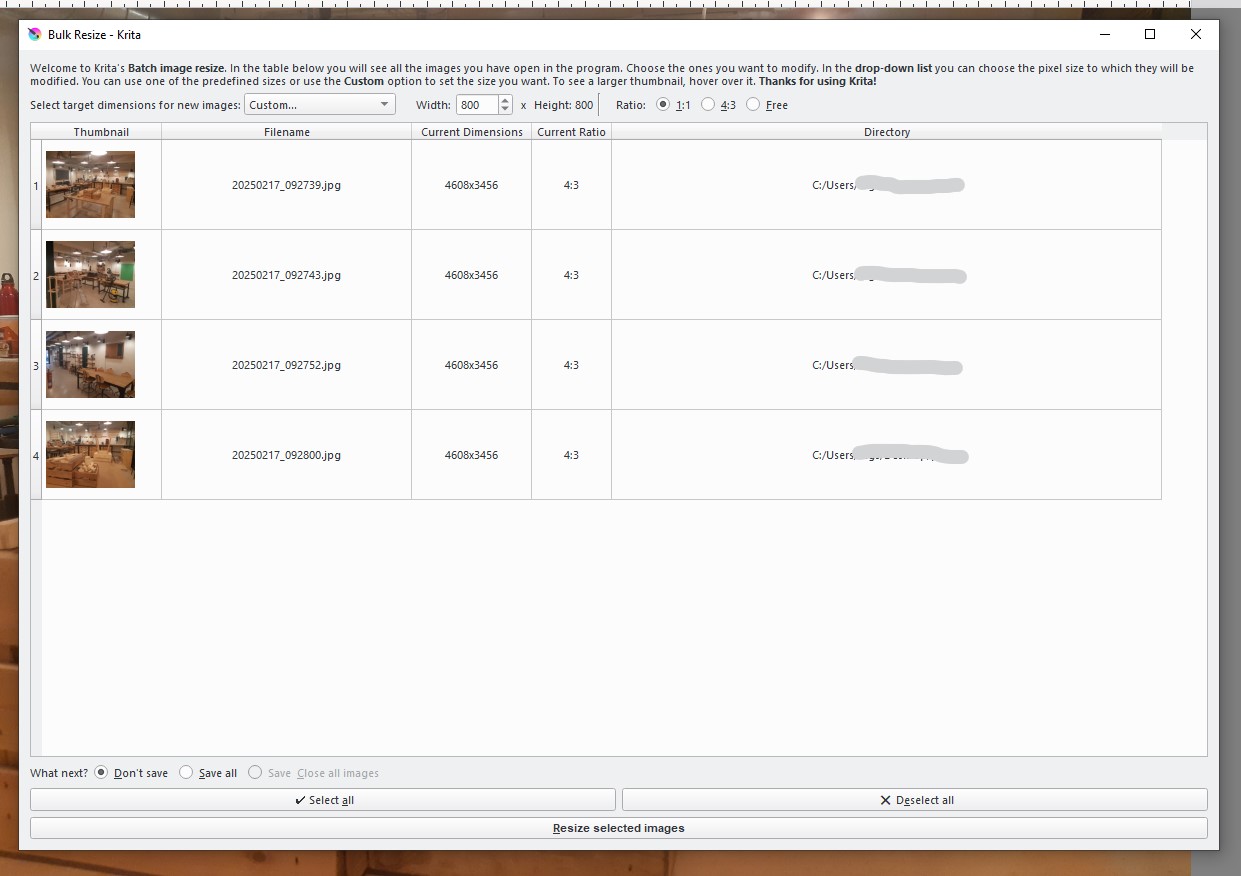Click ratio cell of 20250217_092739.jpg row
The image size is (1241, 876).
571,185
